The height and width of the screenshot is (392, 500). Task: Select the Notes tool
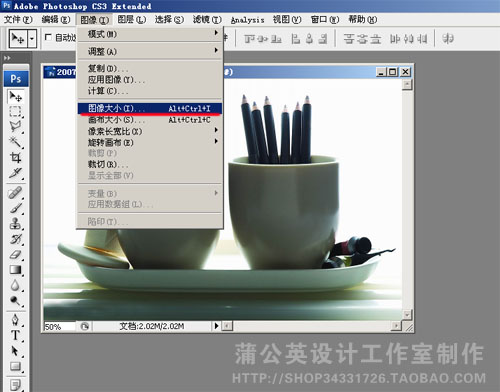pyautogui.click(x=15, y=384)
